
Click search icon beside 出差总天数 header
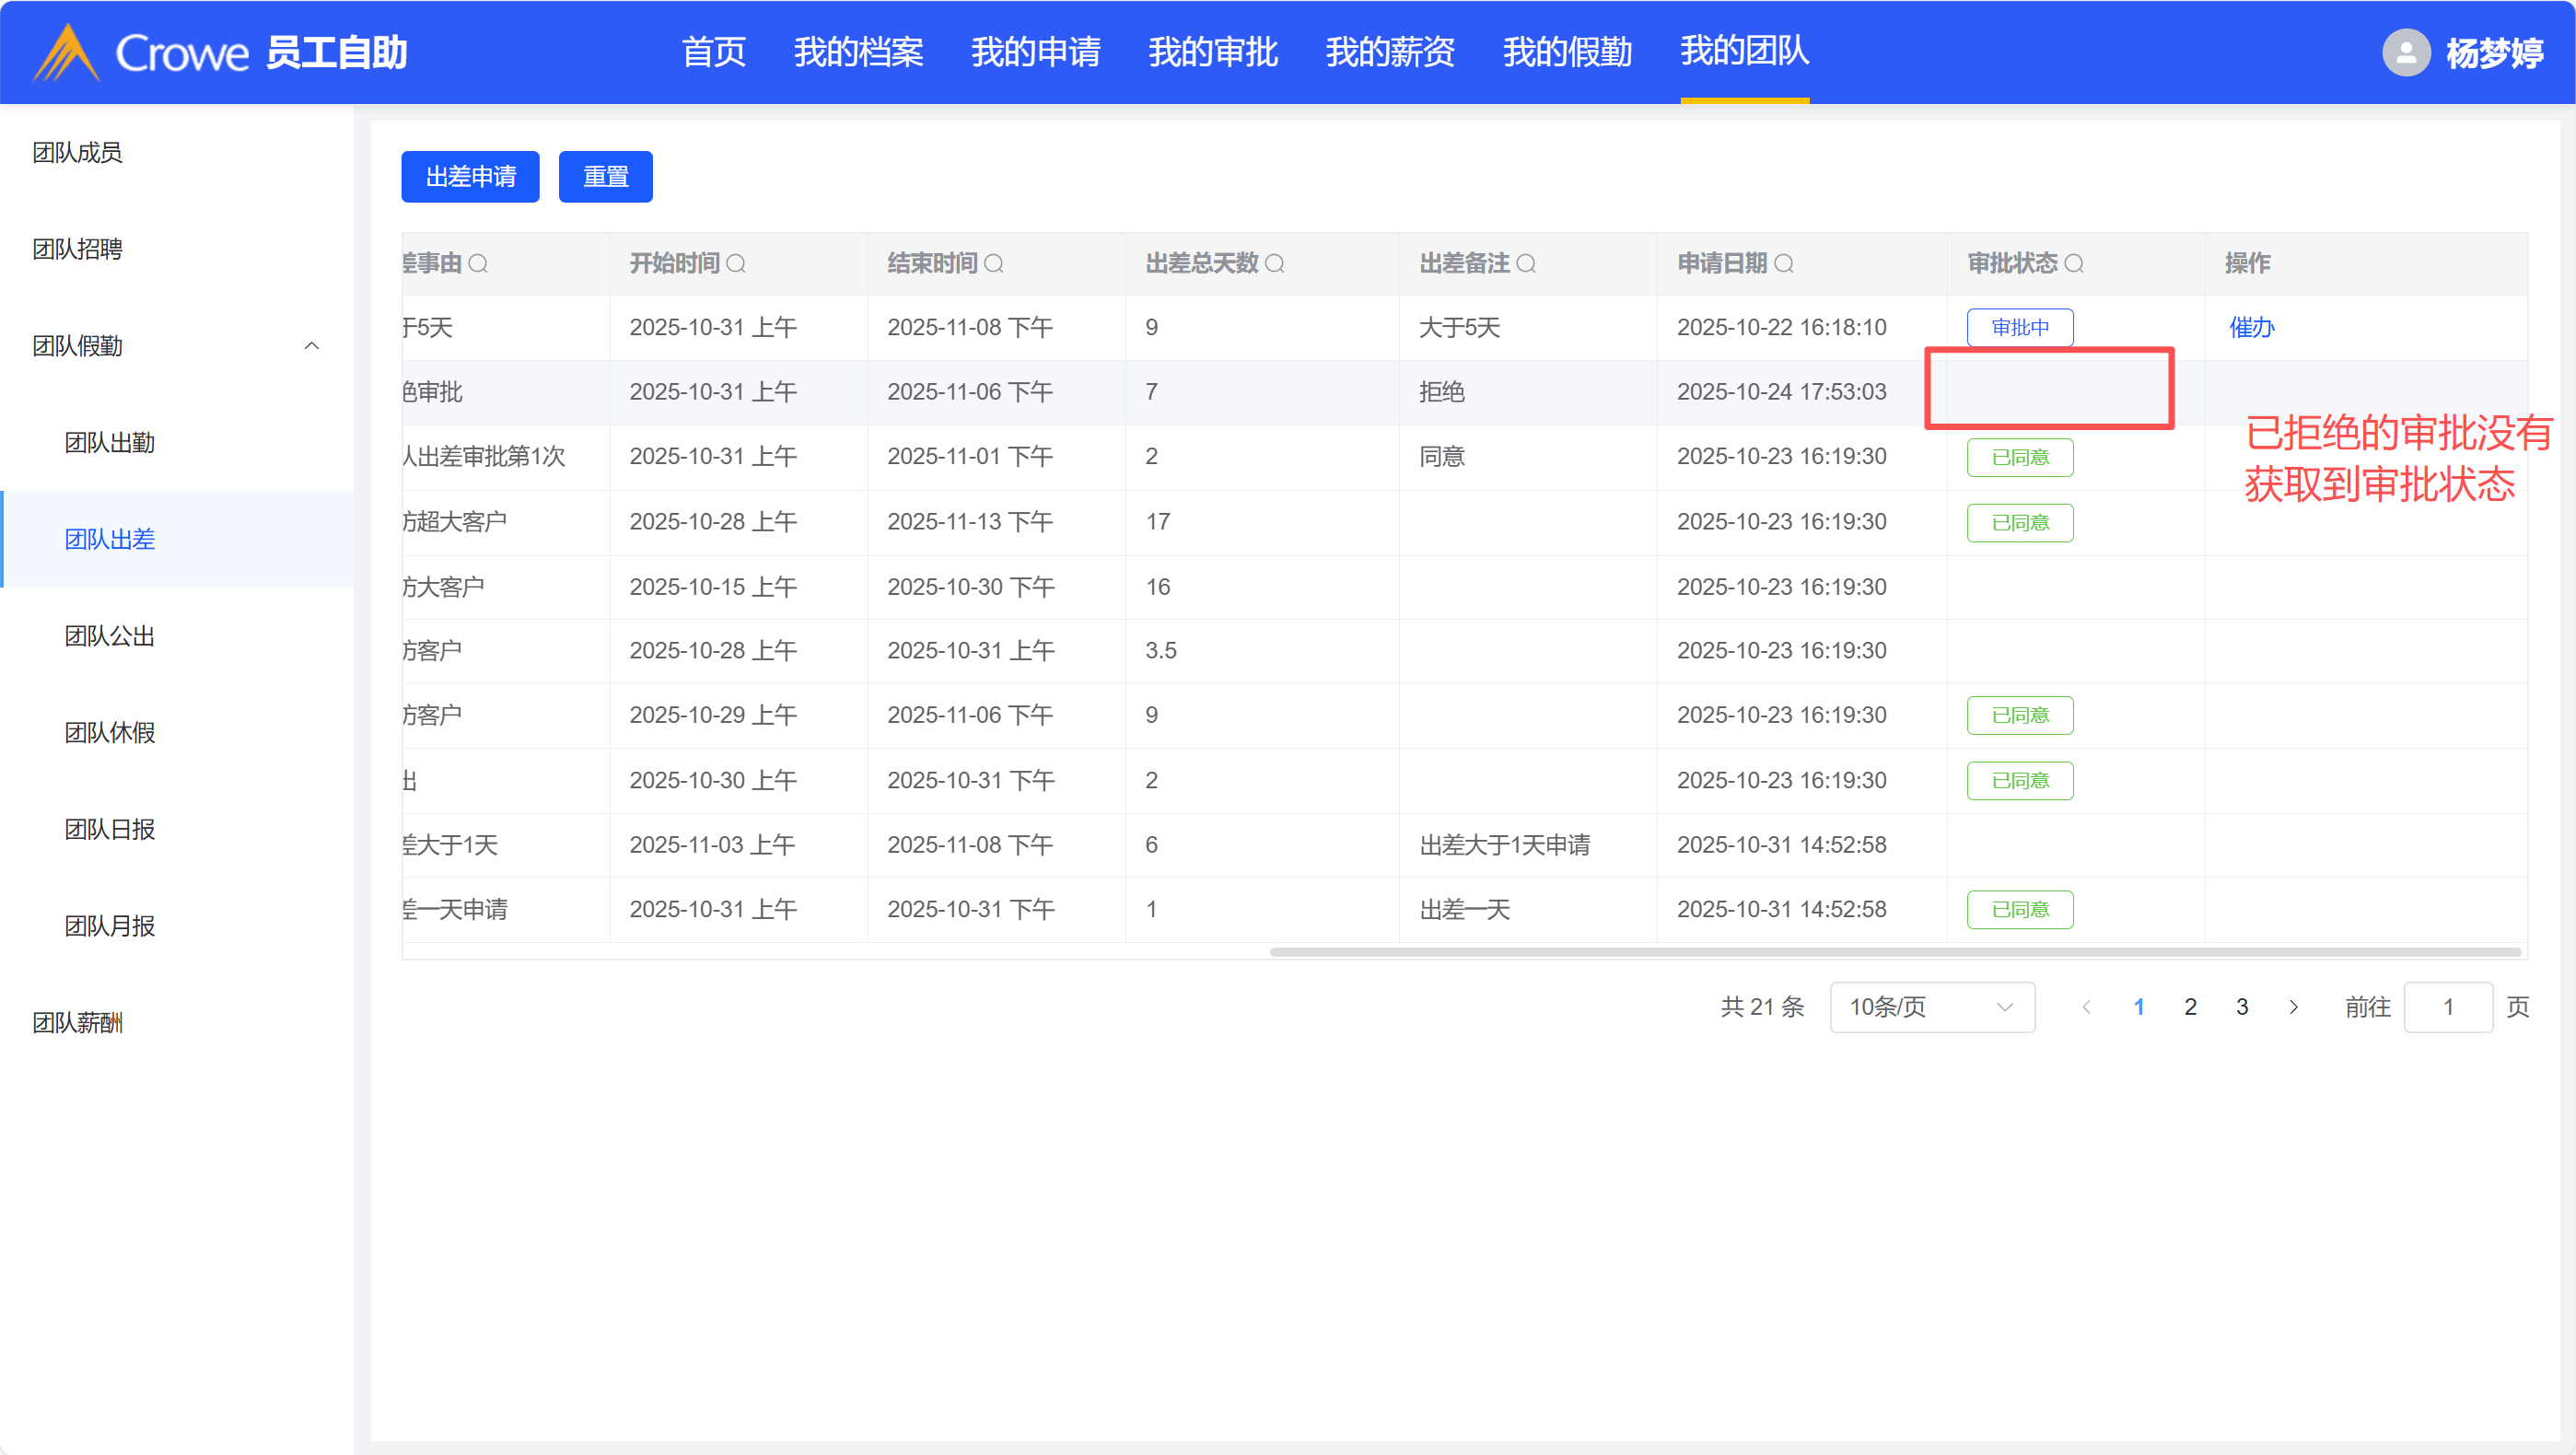click(1275, 264)
